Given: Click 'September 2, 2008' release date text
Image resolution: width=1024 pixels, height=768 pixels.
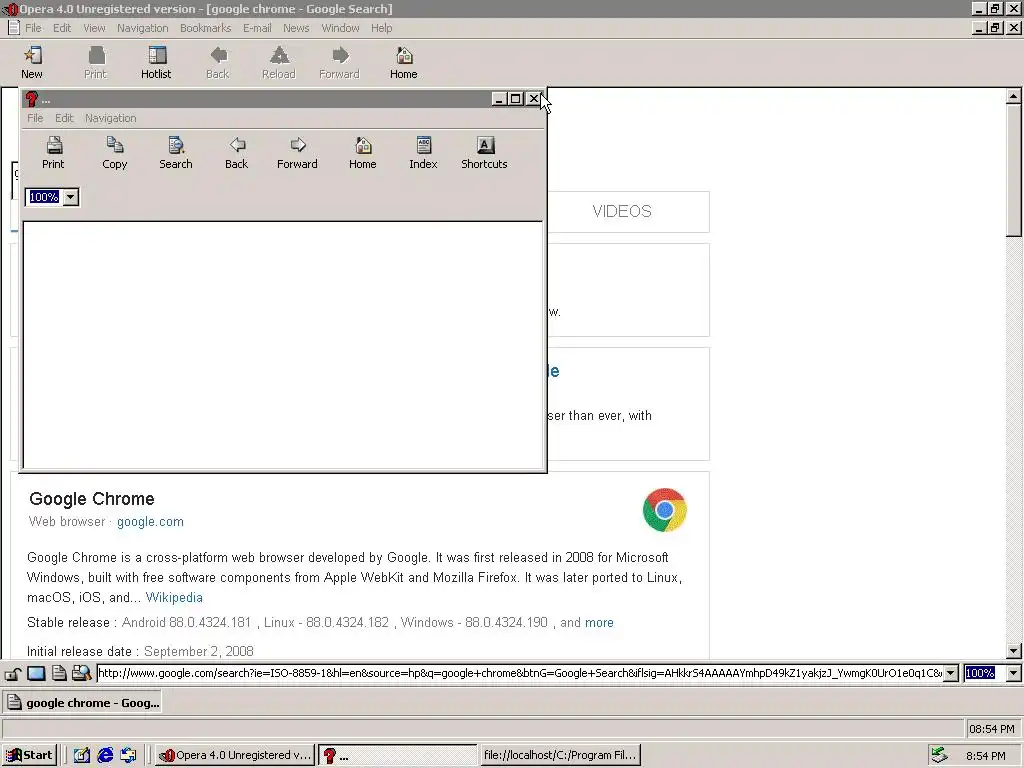Looking at the screenshot, I should coord(199,652).
